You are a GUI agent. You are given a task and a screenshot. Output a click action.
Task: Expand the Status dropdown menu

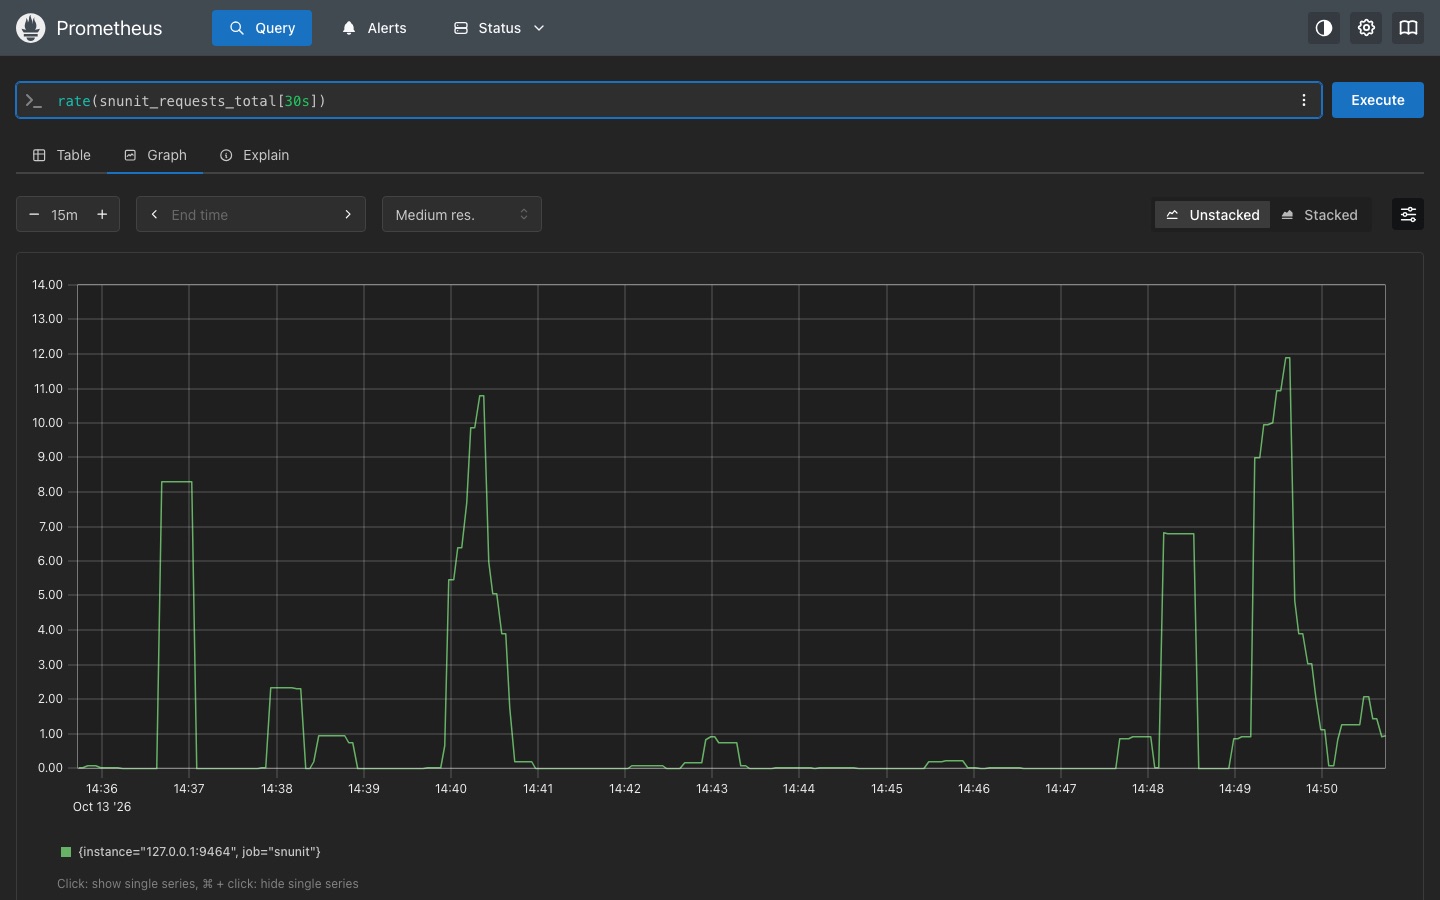[x=499, y=28]
